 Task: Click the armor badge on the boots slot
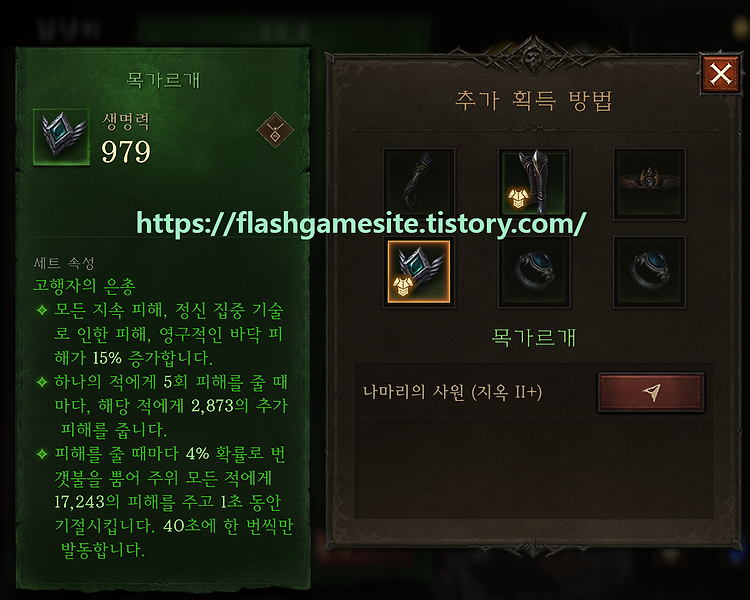click(x=518, y=198)
